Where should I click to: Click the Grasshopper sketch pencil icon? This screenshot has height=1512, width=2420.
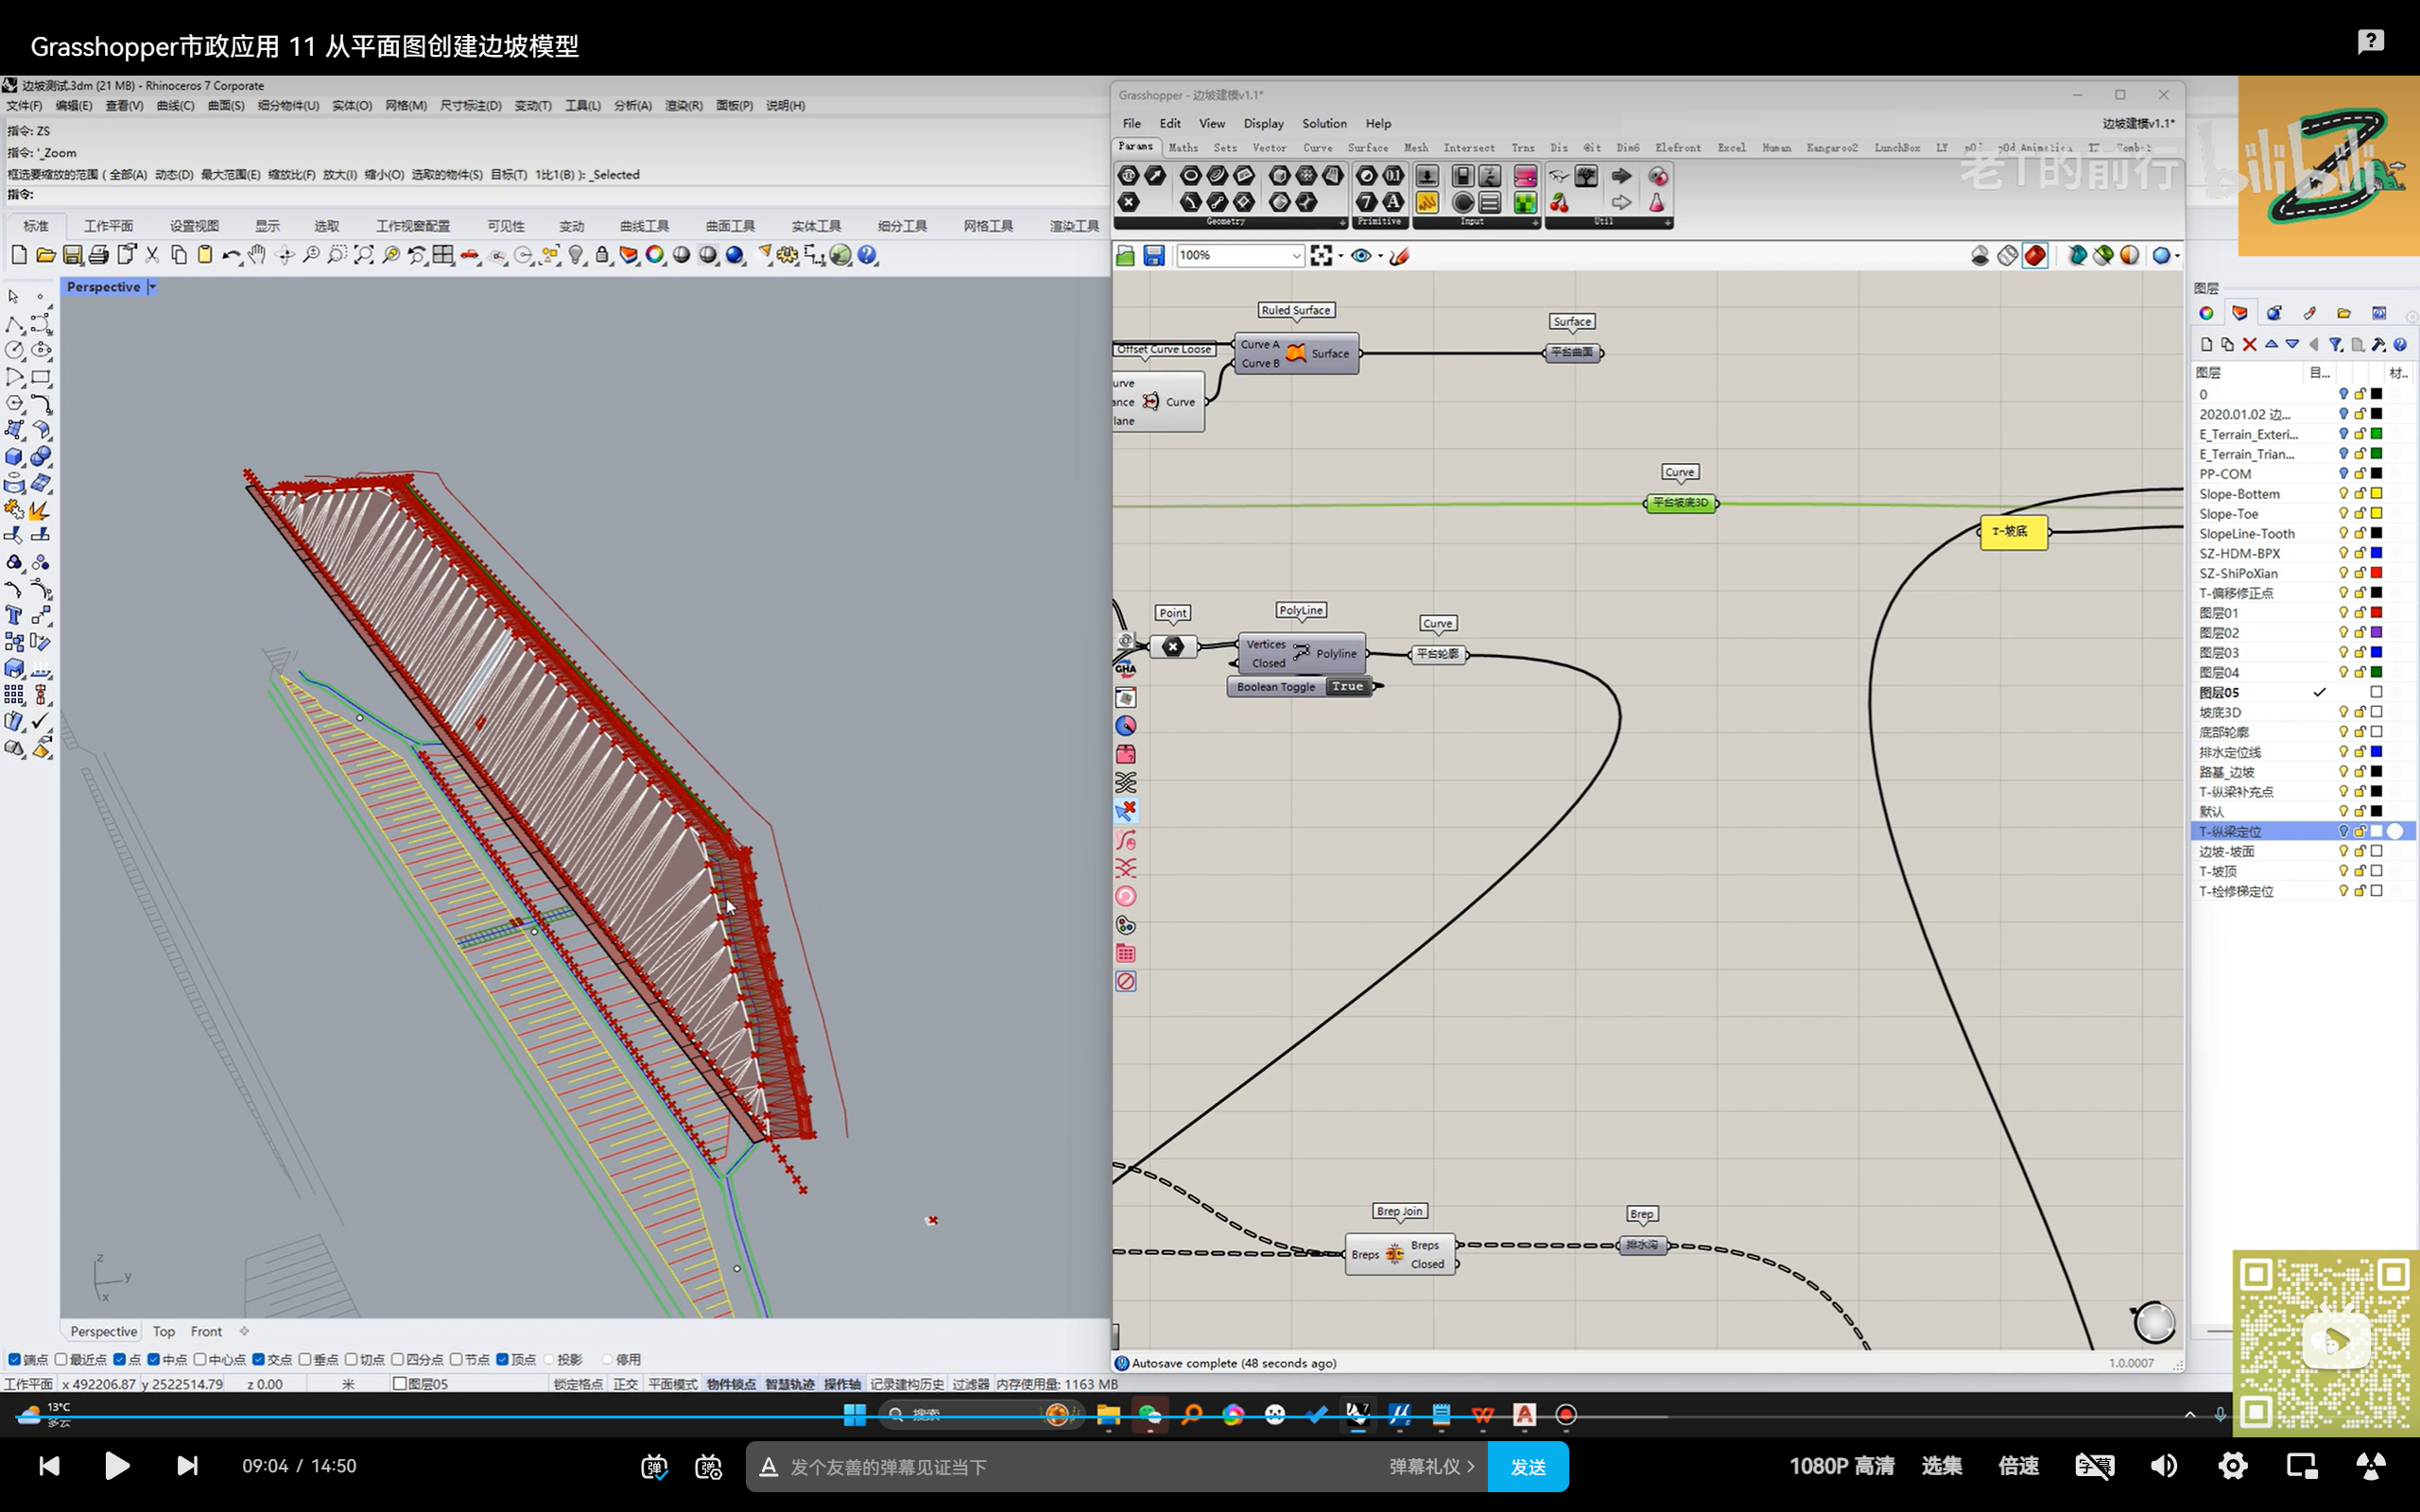tap(1399, 256)
